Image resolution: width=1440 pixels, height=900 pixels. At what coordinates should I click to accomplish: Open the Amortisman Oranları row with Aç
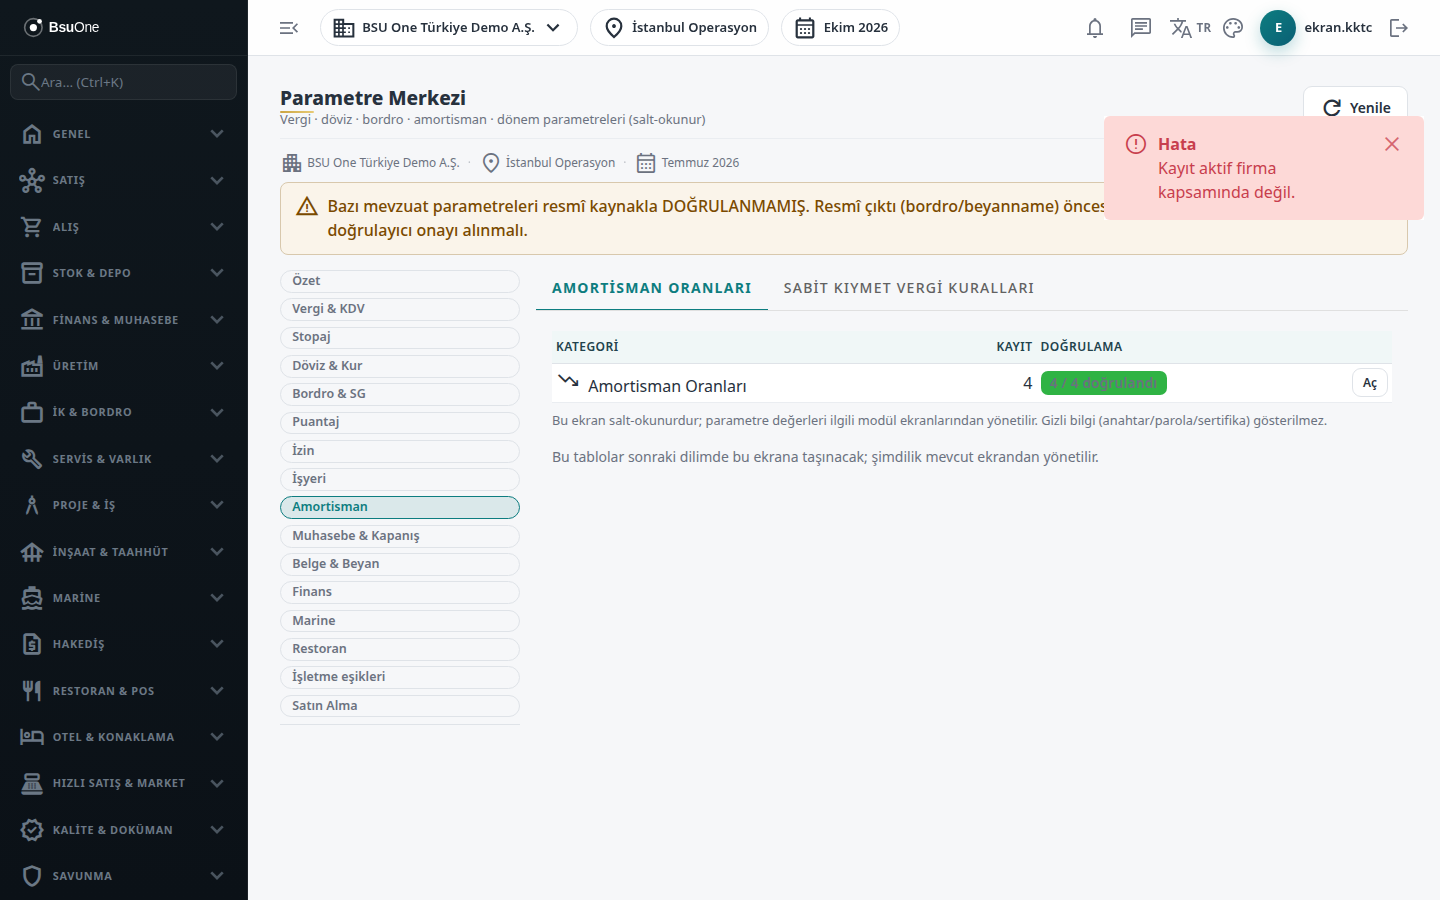[x=1370, y=383]
